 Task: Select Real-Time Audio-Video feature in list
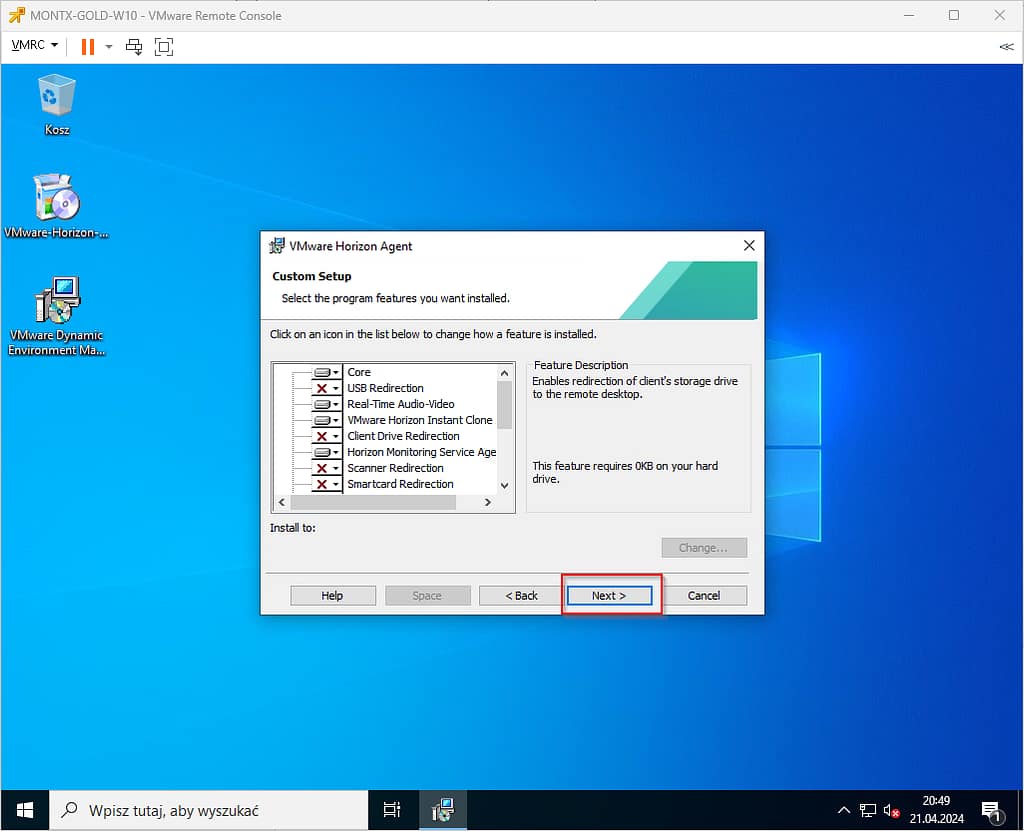(400, 404)
